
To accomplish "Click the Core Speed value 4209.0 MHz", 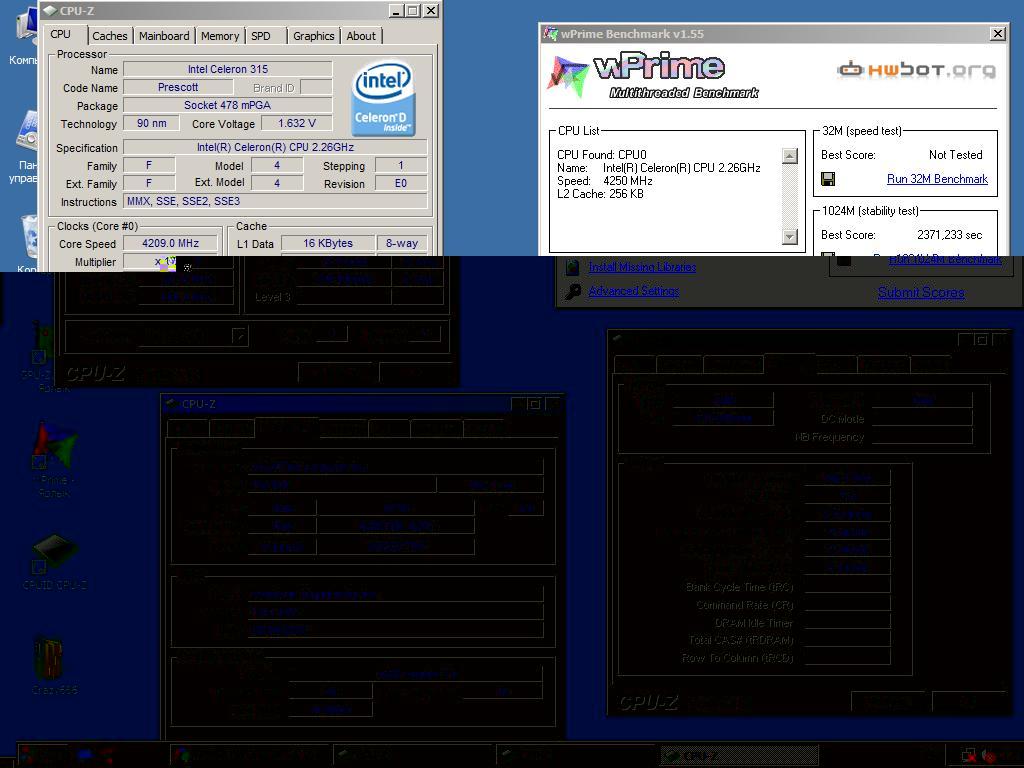I will pos(170,243).
